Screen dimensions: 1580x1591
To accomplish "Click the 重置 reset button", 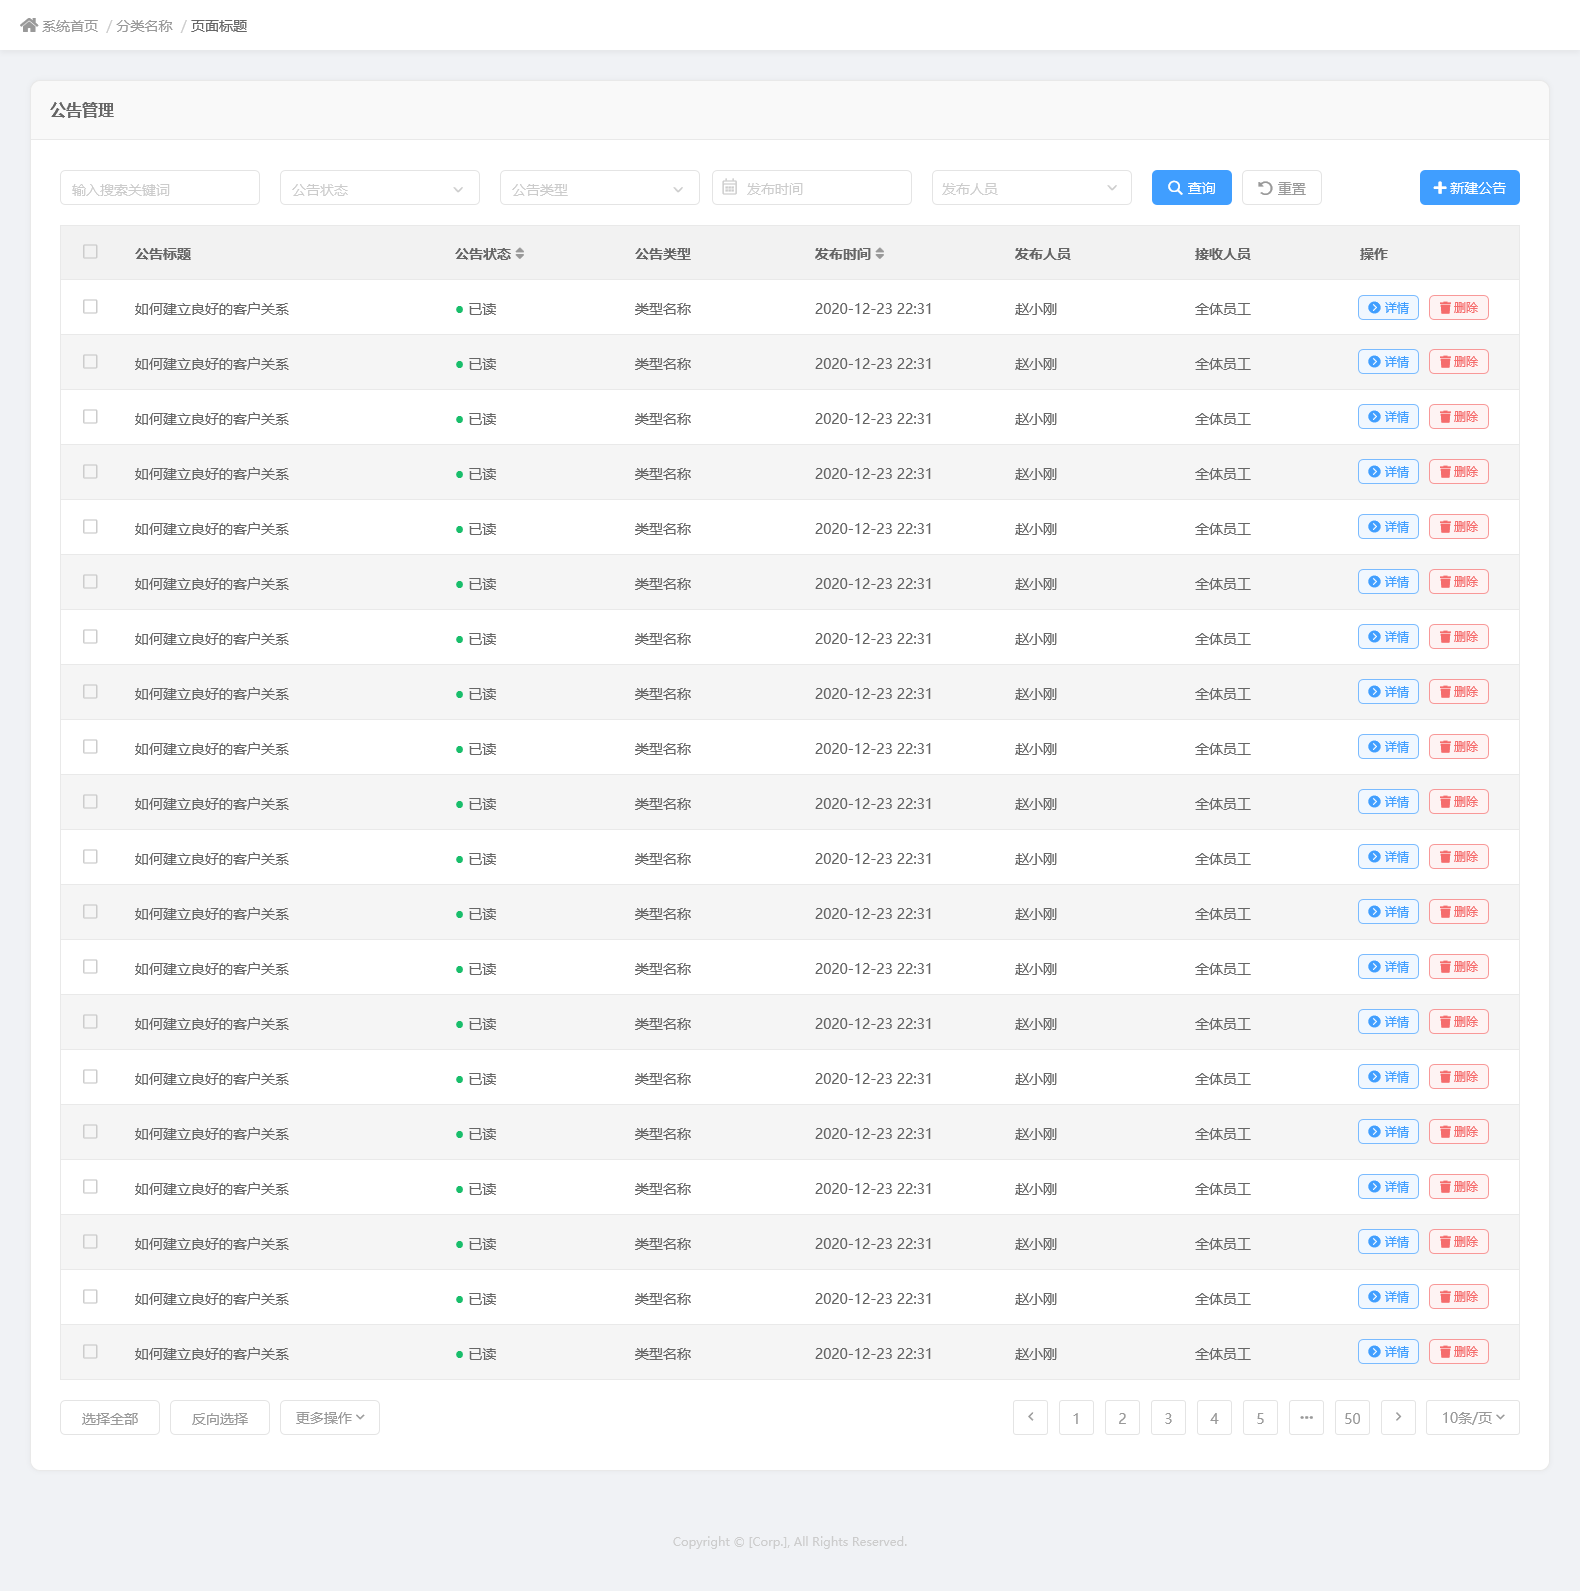I will coord(1282,188).
